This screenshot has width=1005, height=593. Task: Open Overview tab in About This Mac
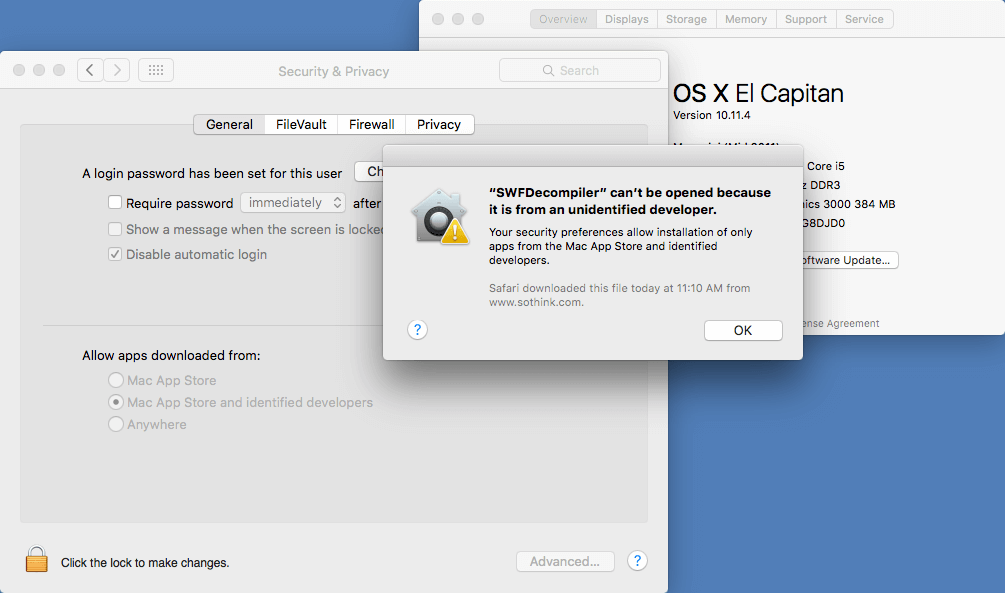pyautogui.click(x=563, y=19)
